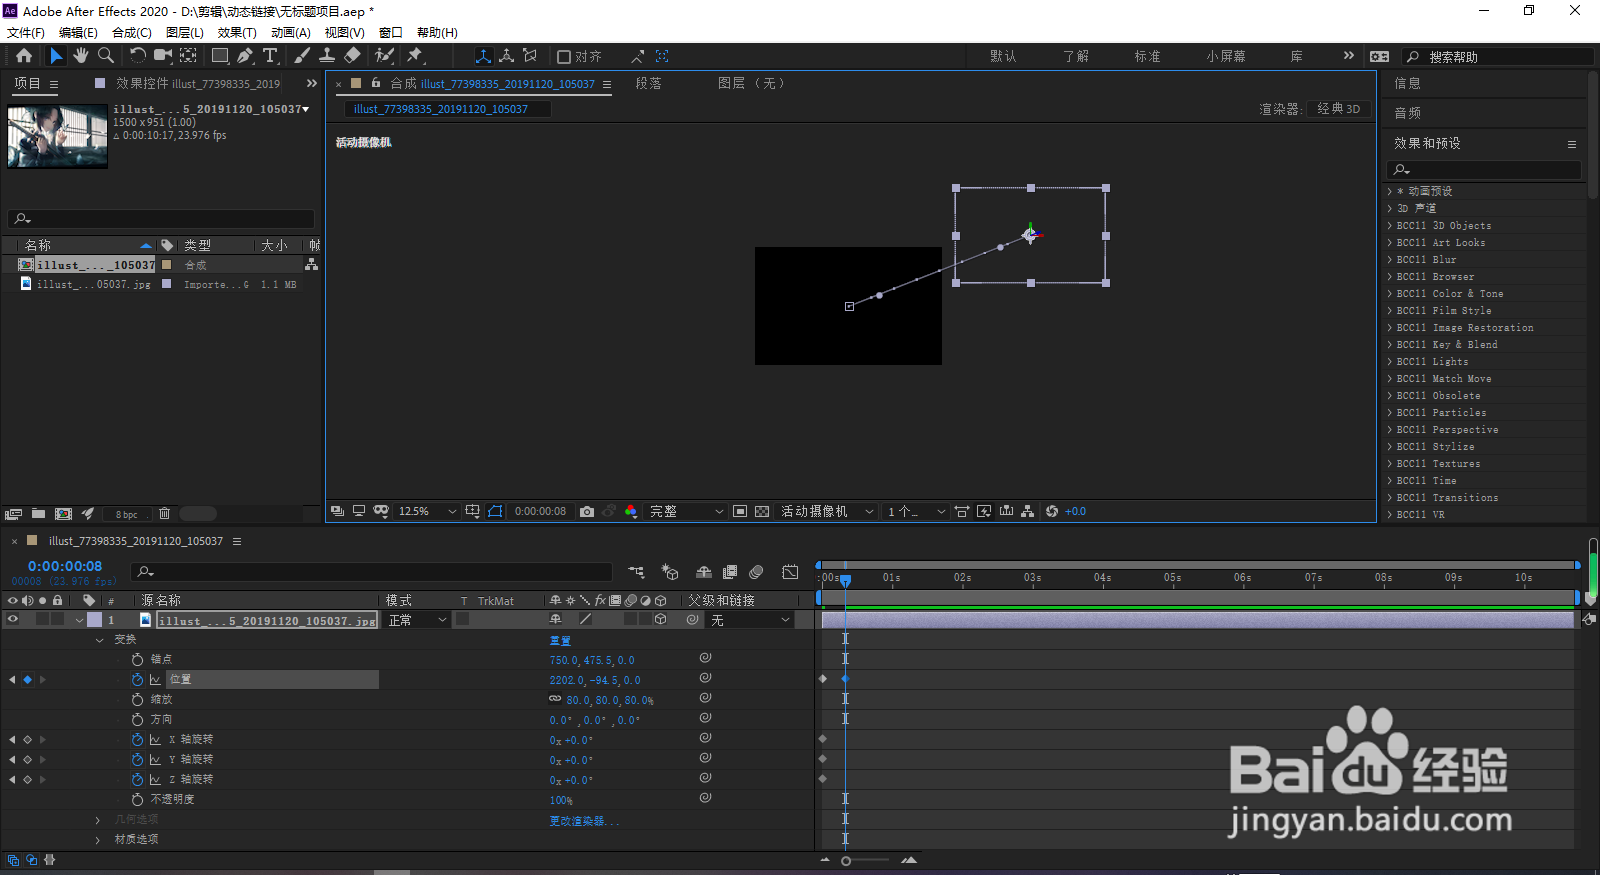Select the Pan Behind anchor point tool

tap(188, 56)
